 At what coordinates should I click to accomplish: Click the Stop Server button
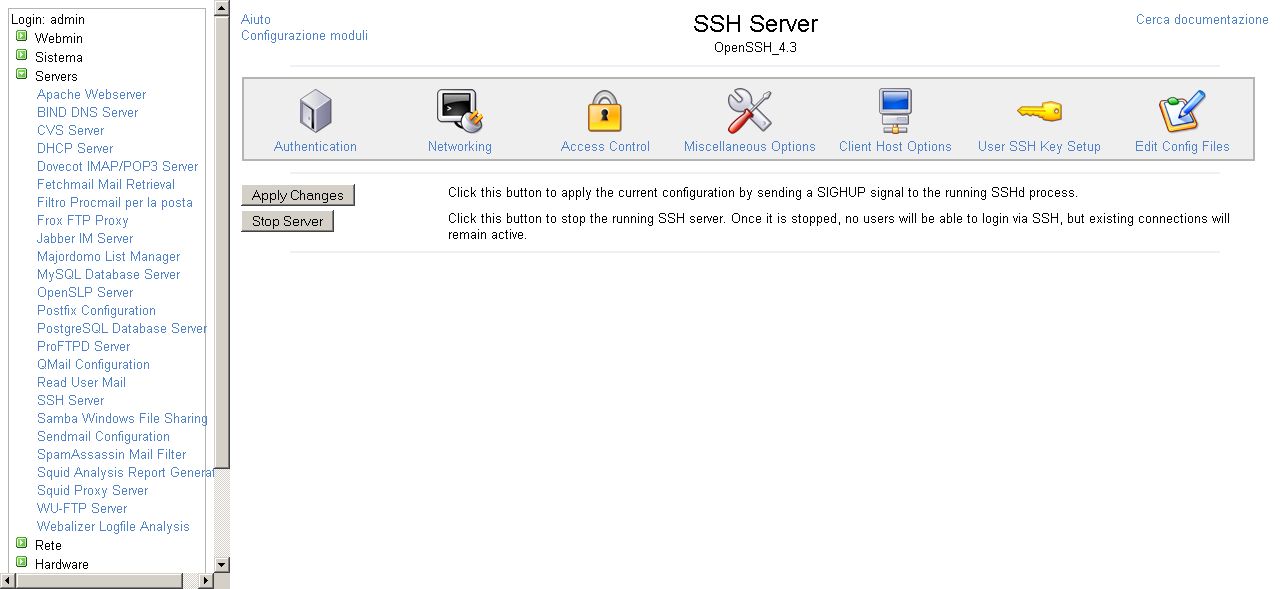coord(287,221)
